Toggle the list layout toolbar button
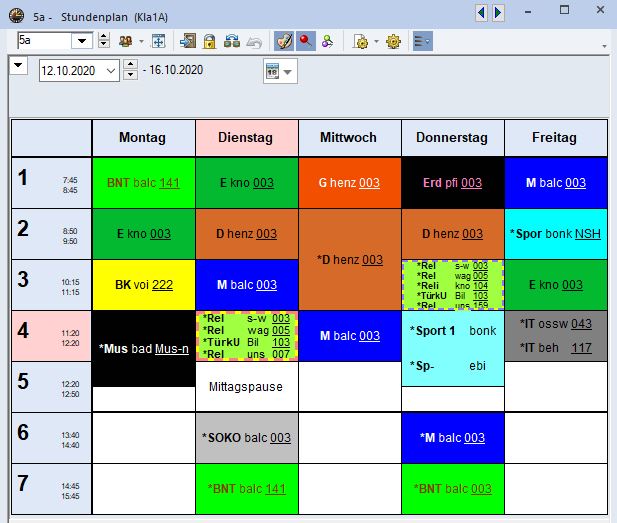Viewport: 617px width, 523px height. pyautogui.click(x=422, y=41)
